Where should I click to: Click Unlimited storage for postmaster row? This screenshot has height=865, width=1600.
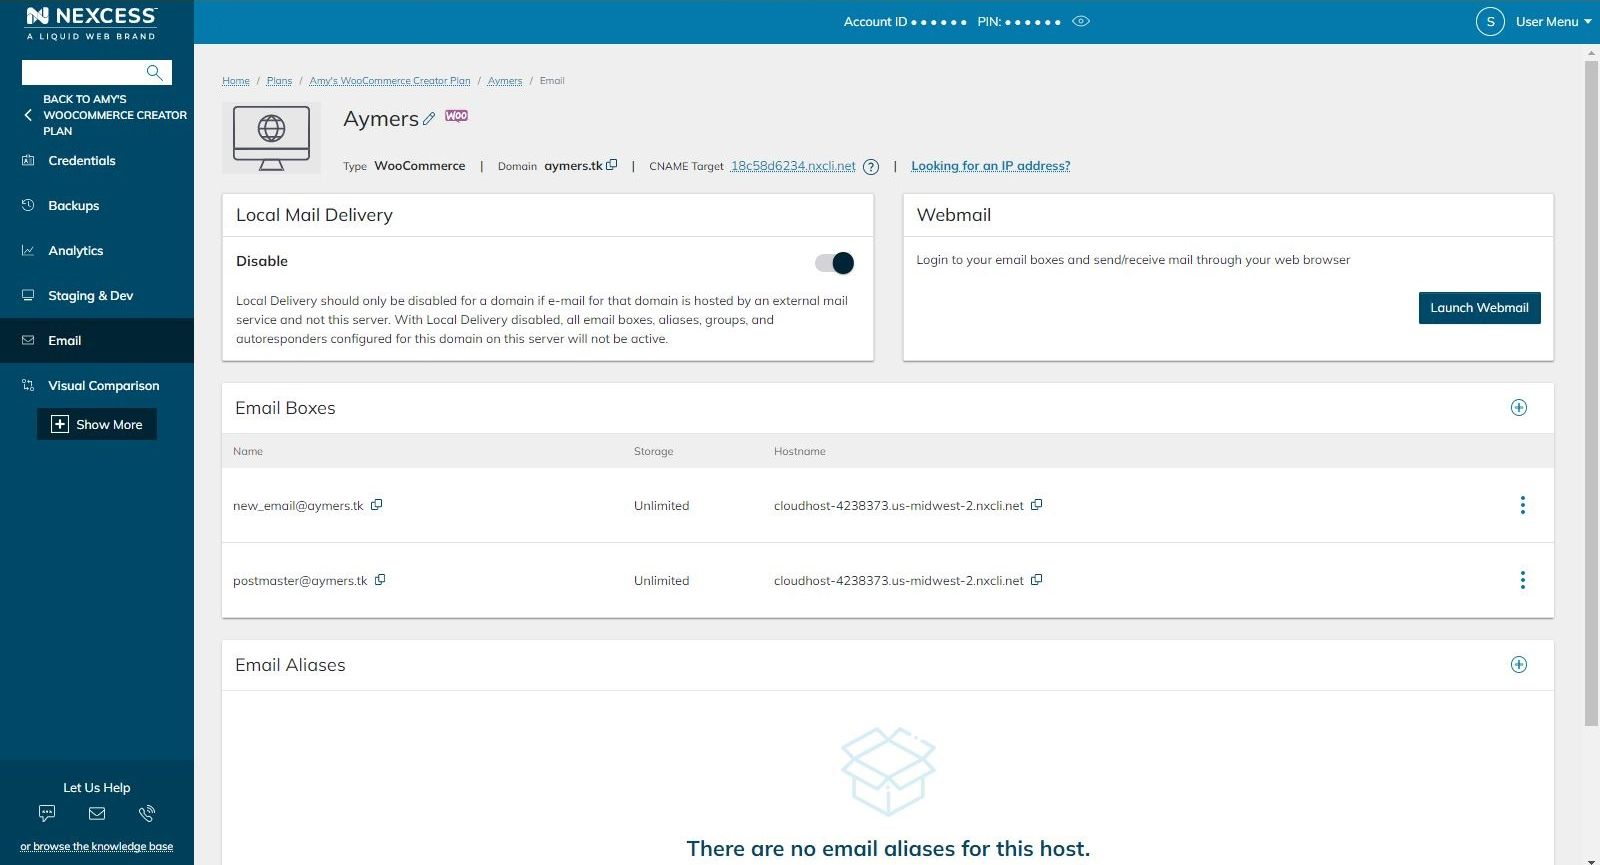click(x=662, y=581)
